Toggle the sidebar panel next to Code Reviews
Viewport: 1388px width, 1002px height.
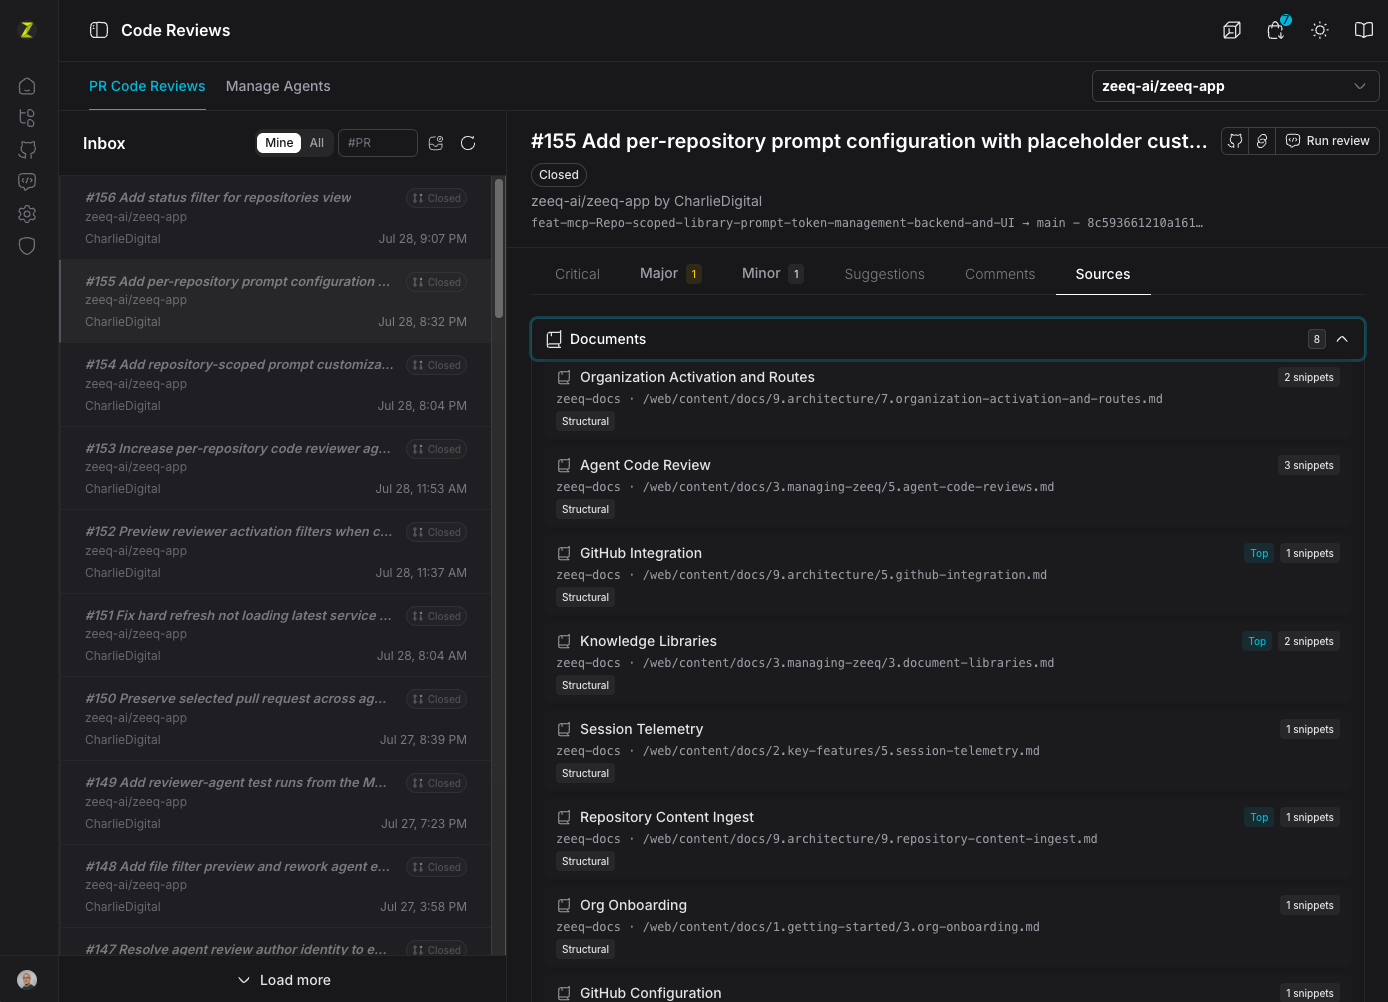99,30
